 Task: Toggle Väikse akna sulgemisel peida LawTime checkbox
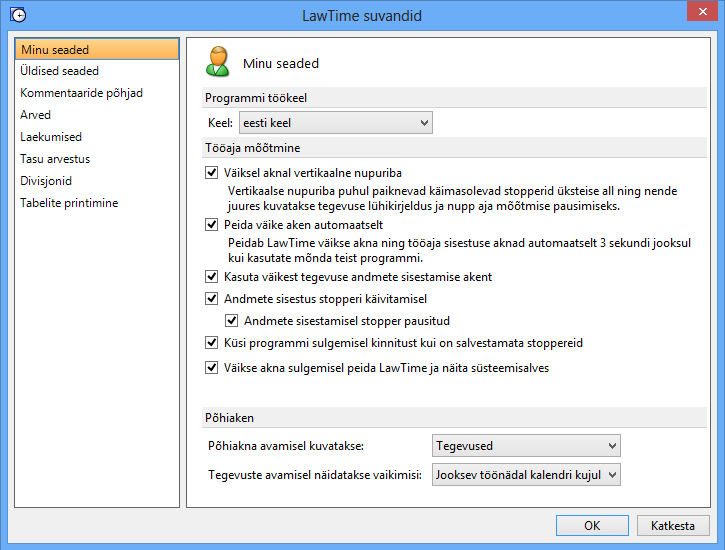point(211,368)
